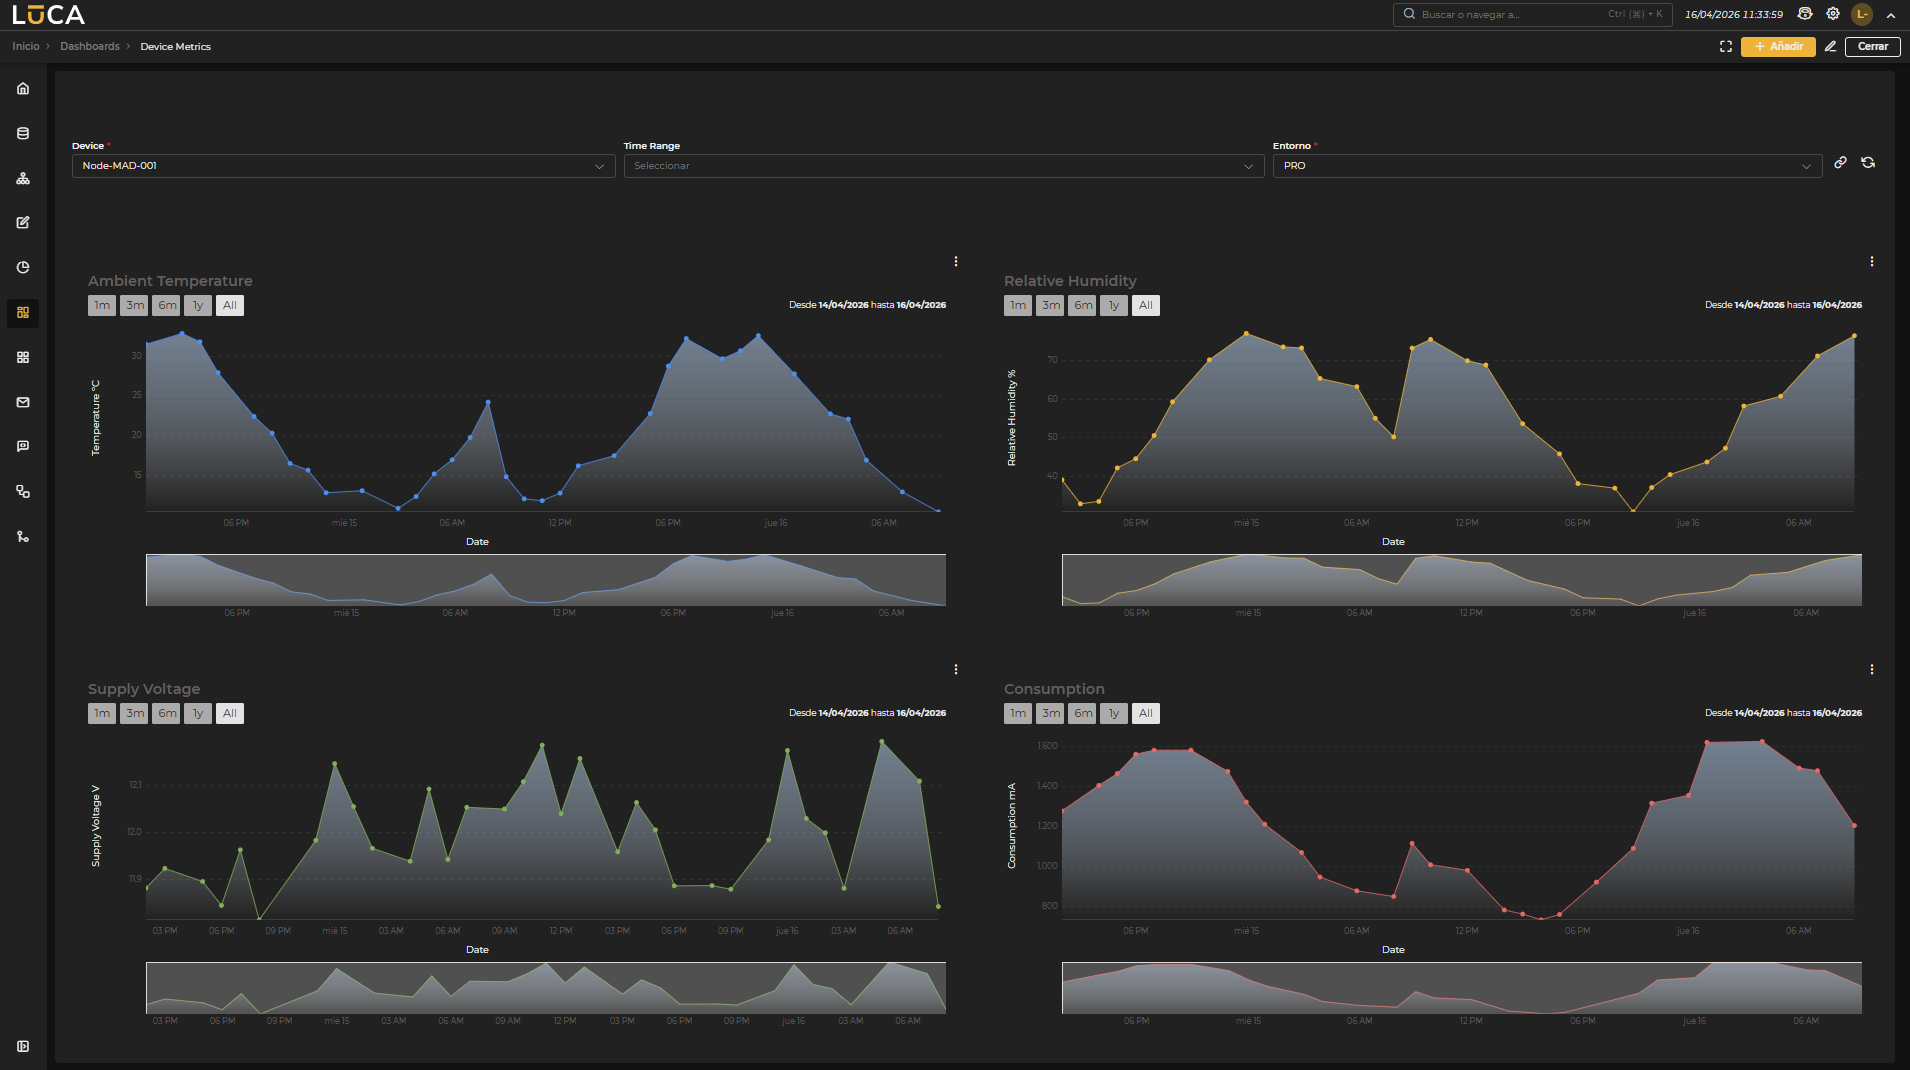This screenshot has width=1910, height=1070.
Task: Click the Cerrar button
Action: tap(1872, 47)
